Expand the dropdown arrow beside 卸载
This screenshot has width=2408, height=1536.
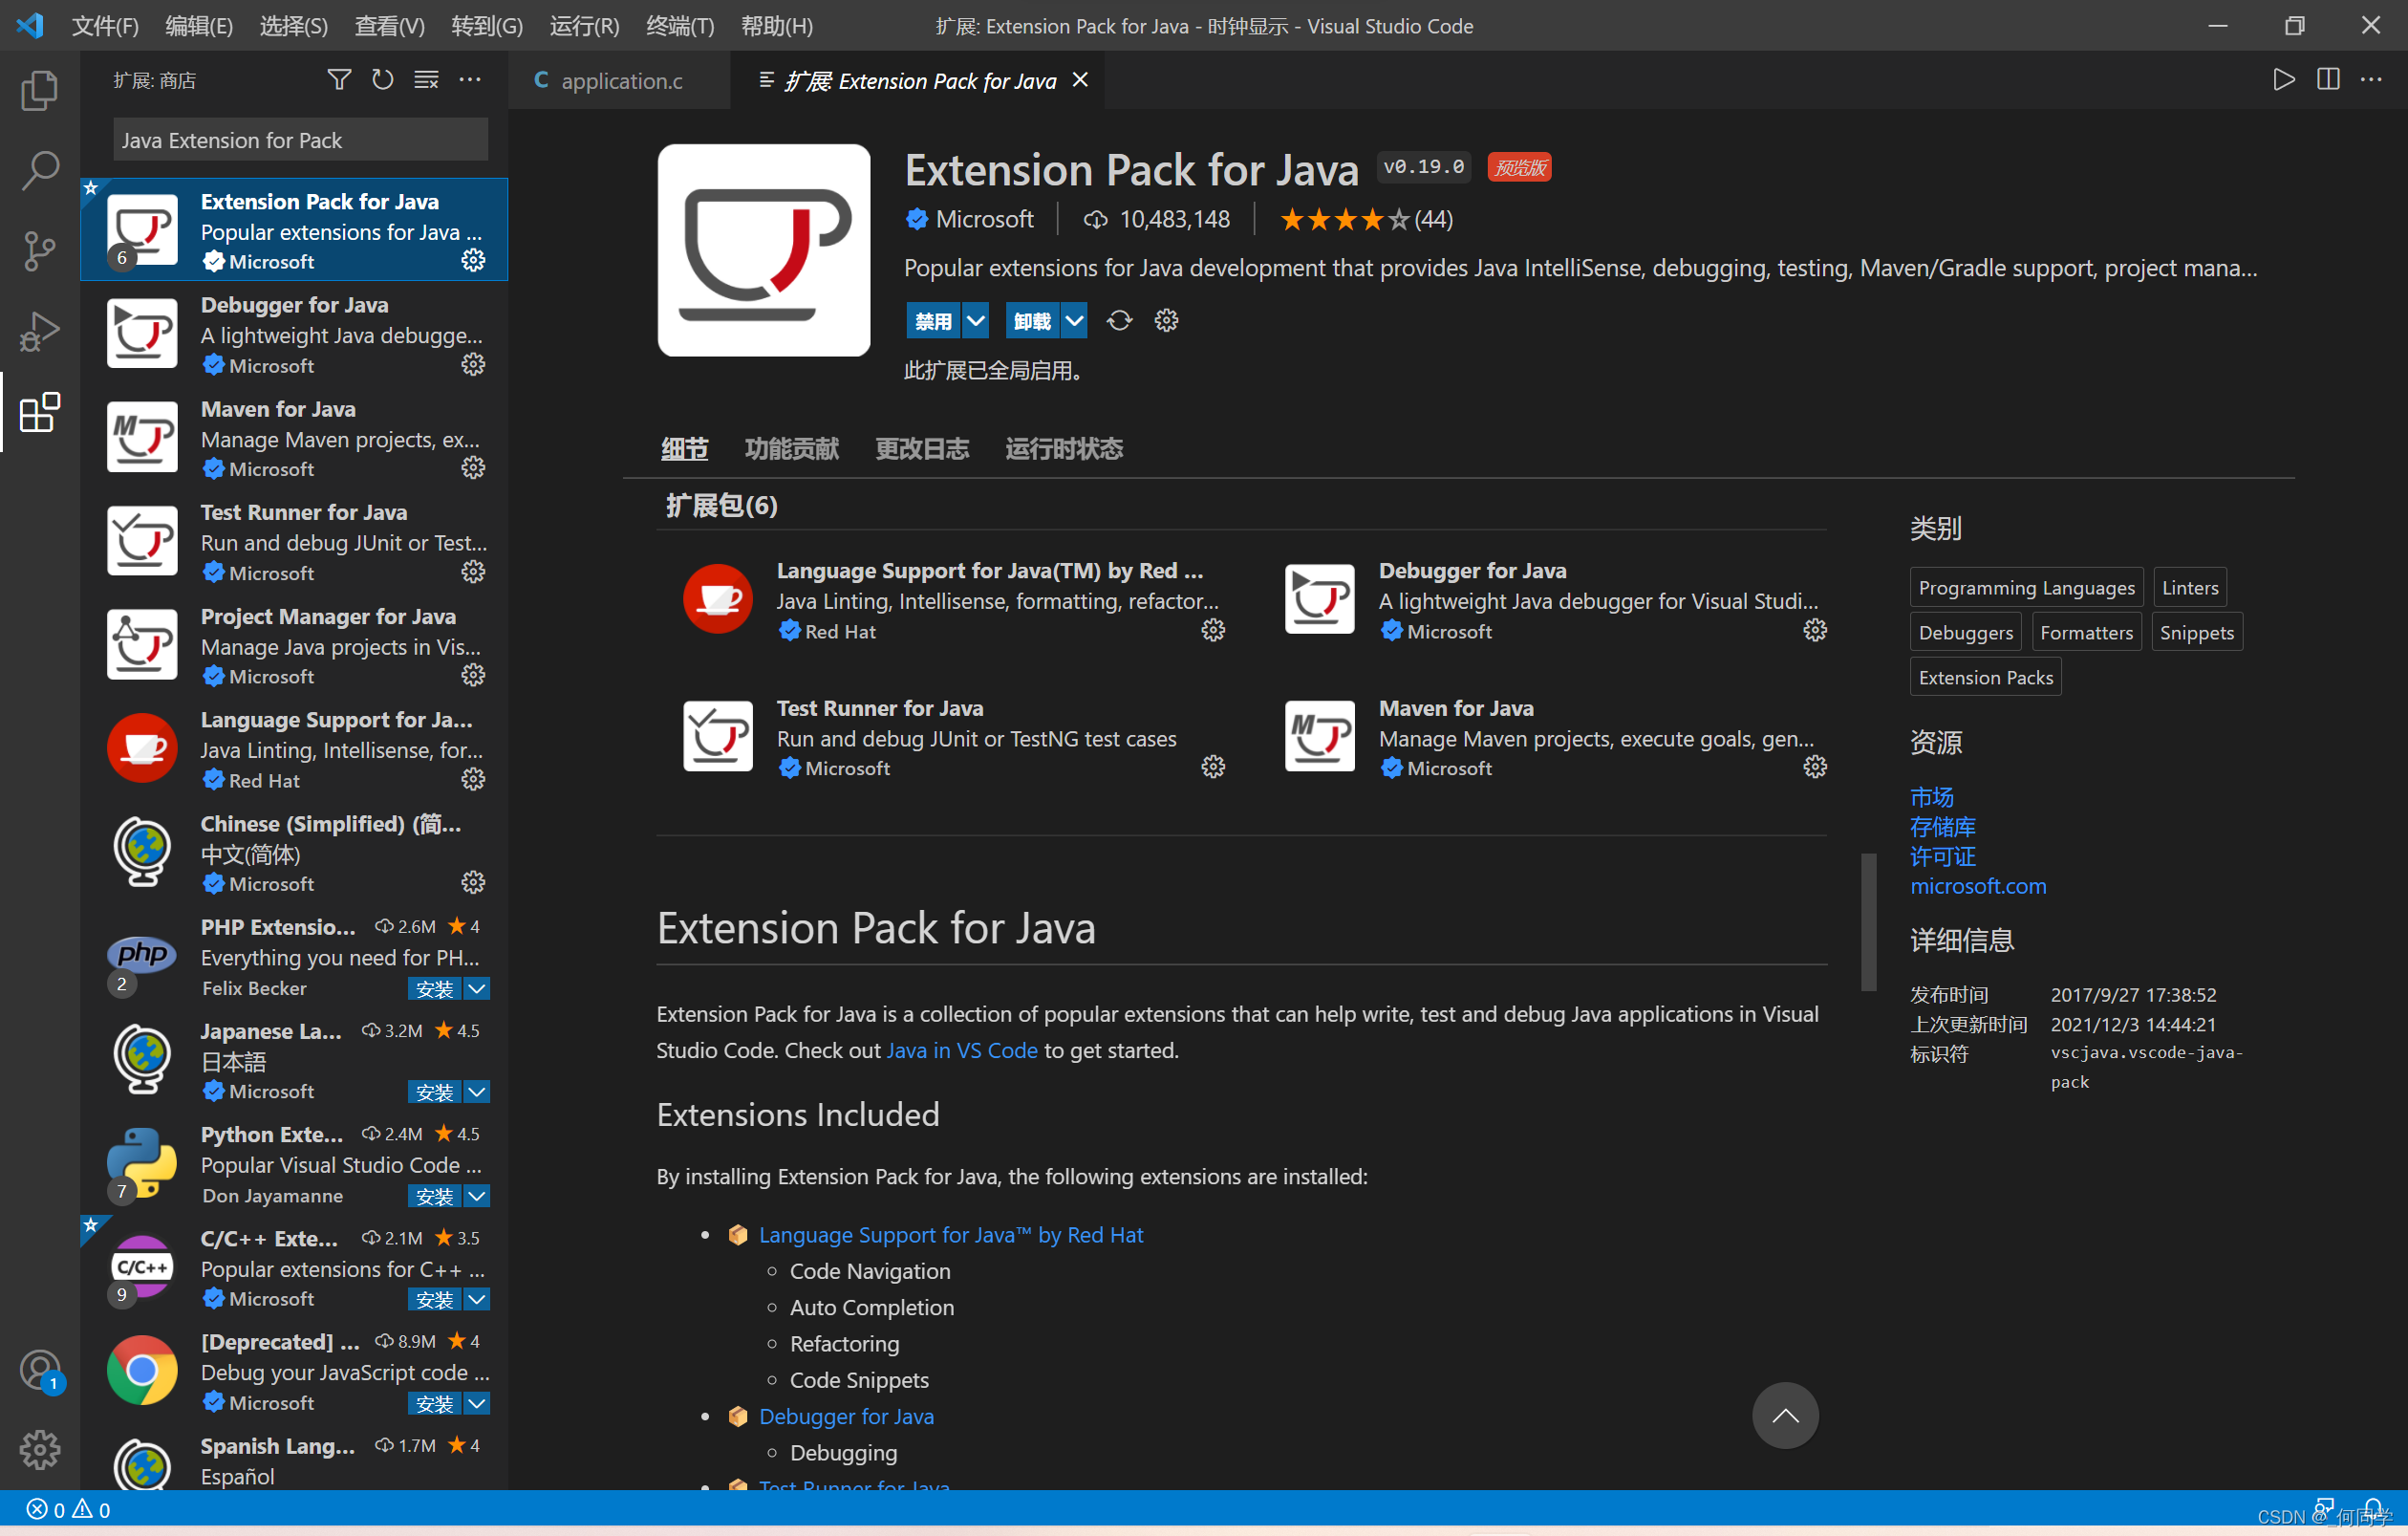pyautogui.click(x=1075, y=320)
